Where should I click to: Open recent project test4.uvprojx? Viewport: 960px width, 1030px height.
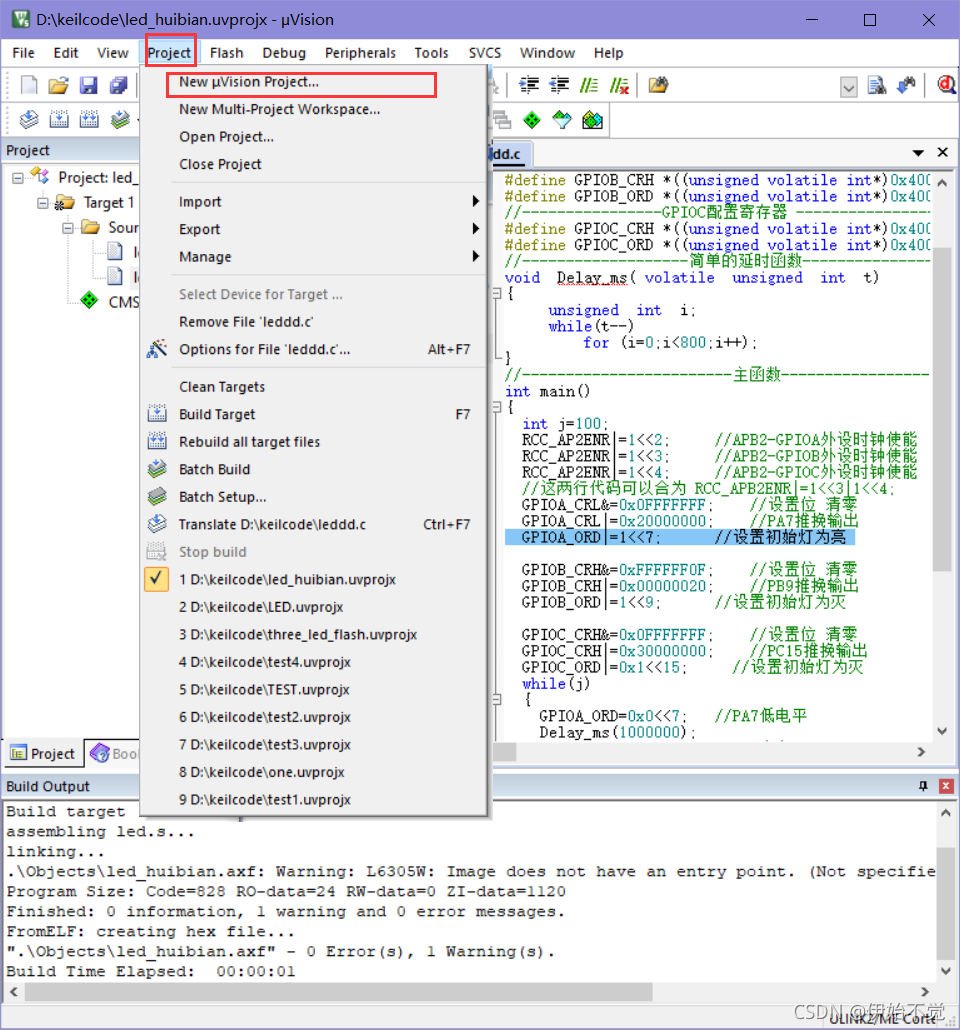pyautogui.click(x=314, y=662)
